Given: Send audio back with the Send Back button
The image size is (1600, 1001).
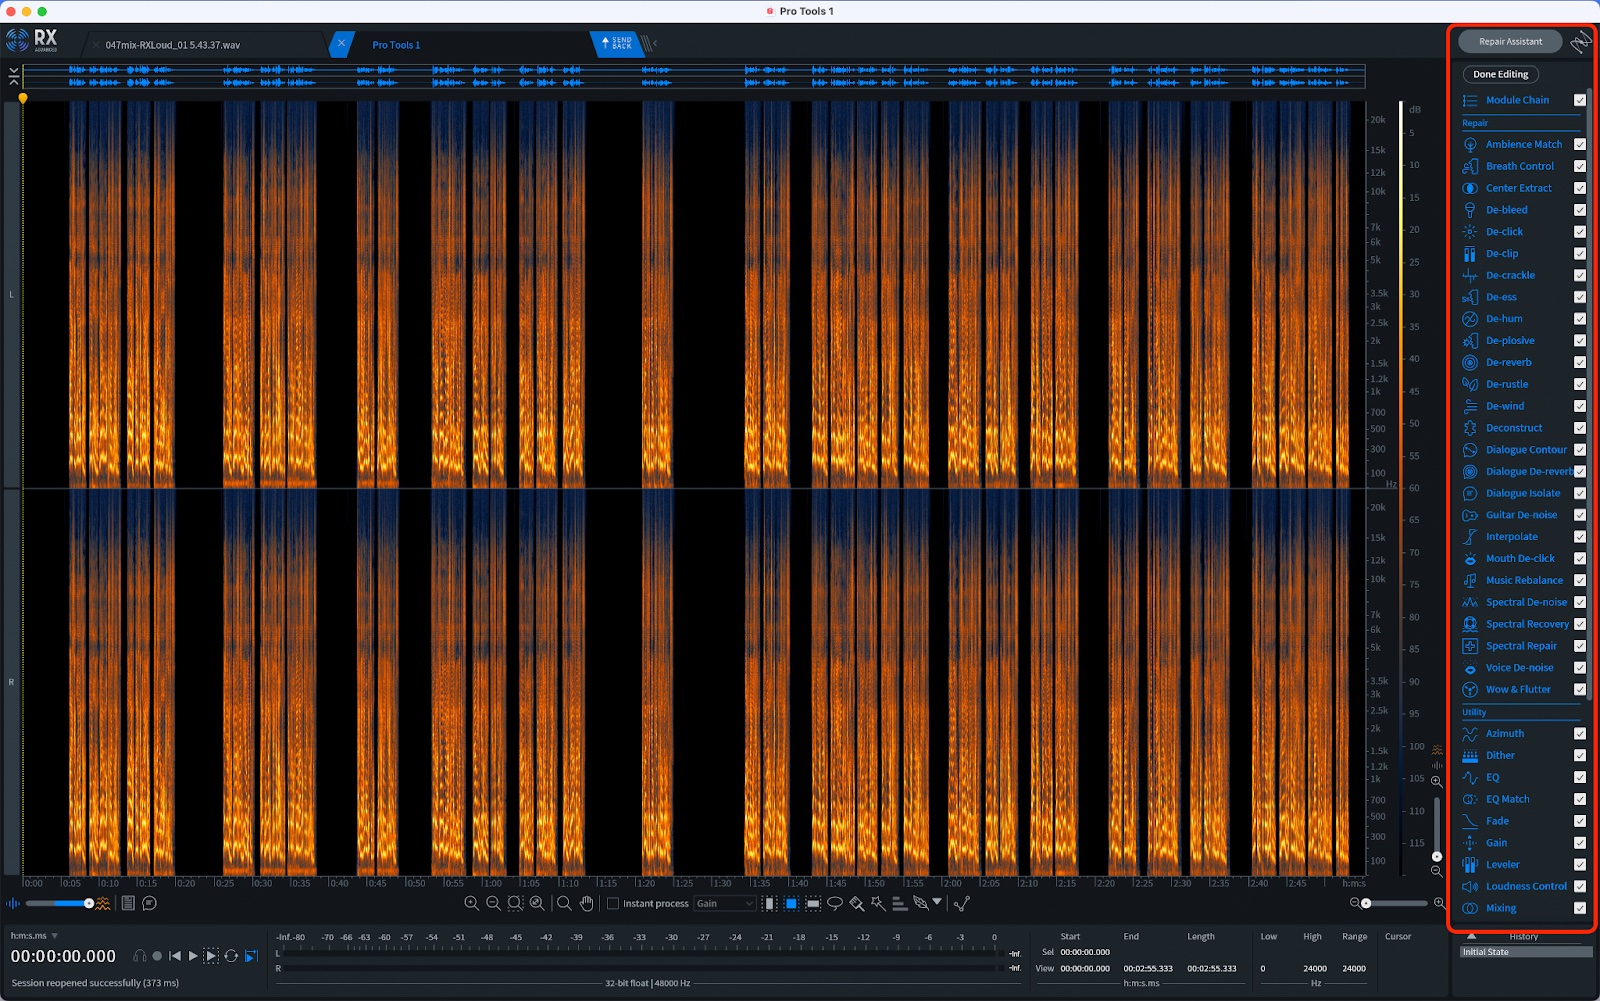Looking at the screenshot, I should pyautogui.click(x=616, y=44).
